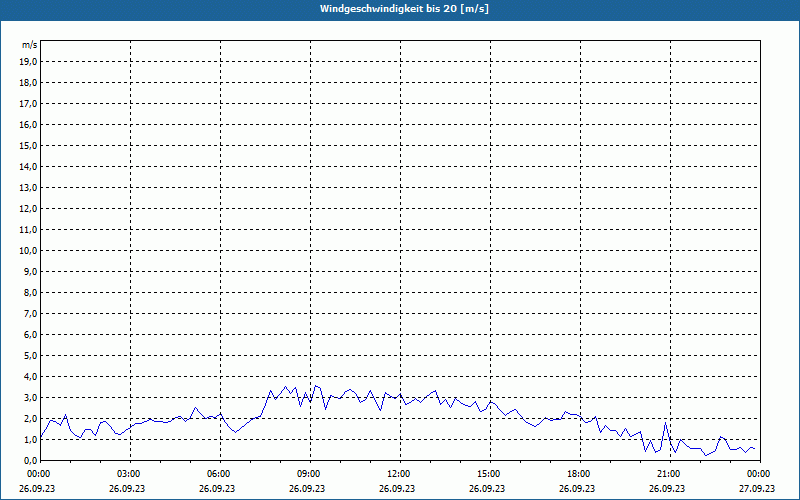This screenshot has height=500, width=800.
Task: Click the 26.09.23 date beneath 12:00
Action: pyautogui.click(x=397, y=488)
